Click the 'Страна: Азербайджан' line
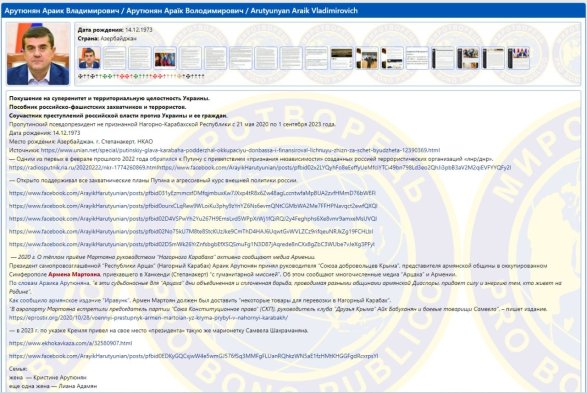 tap(107, 39)
